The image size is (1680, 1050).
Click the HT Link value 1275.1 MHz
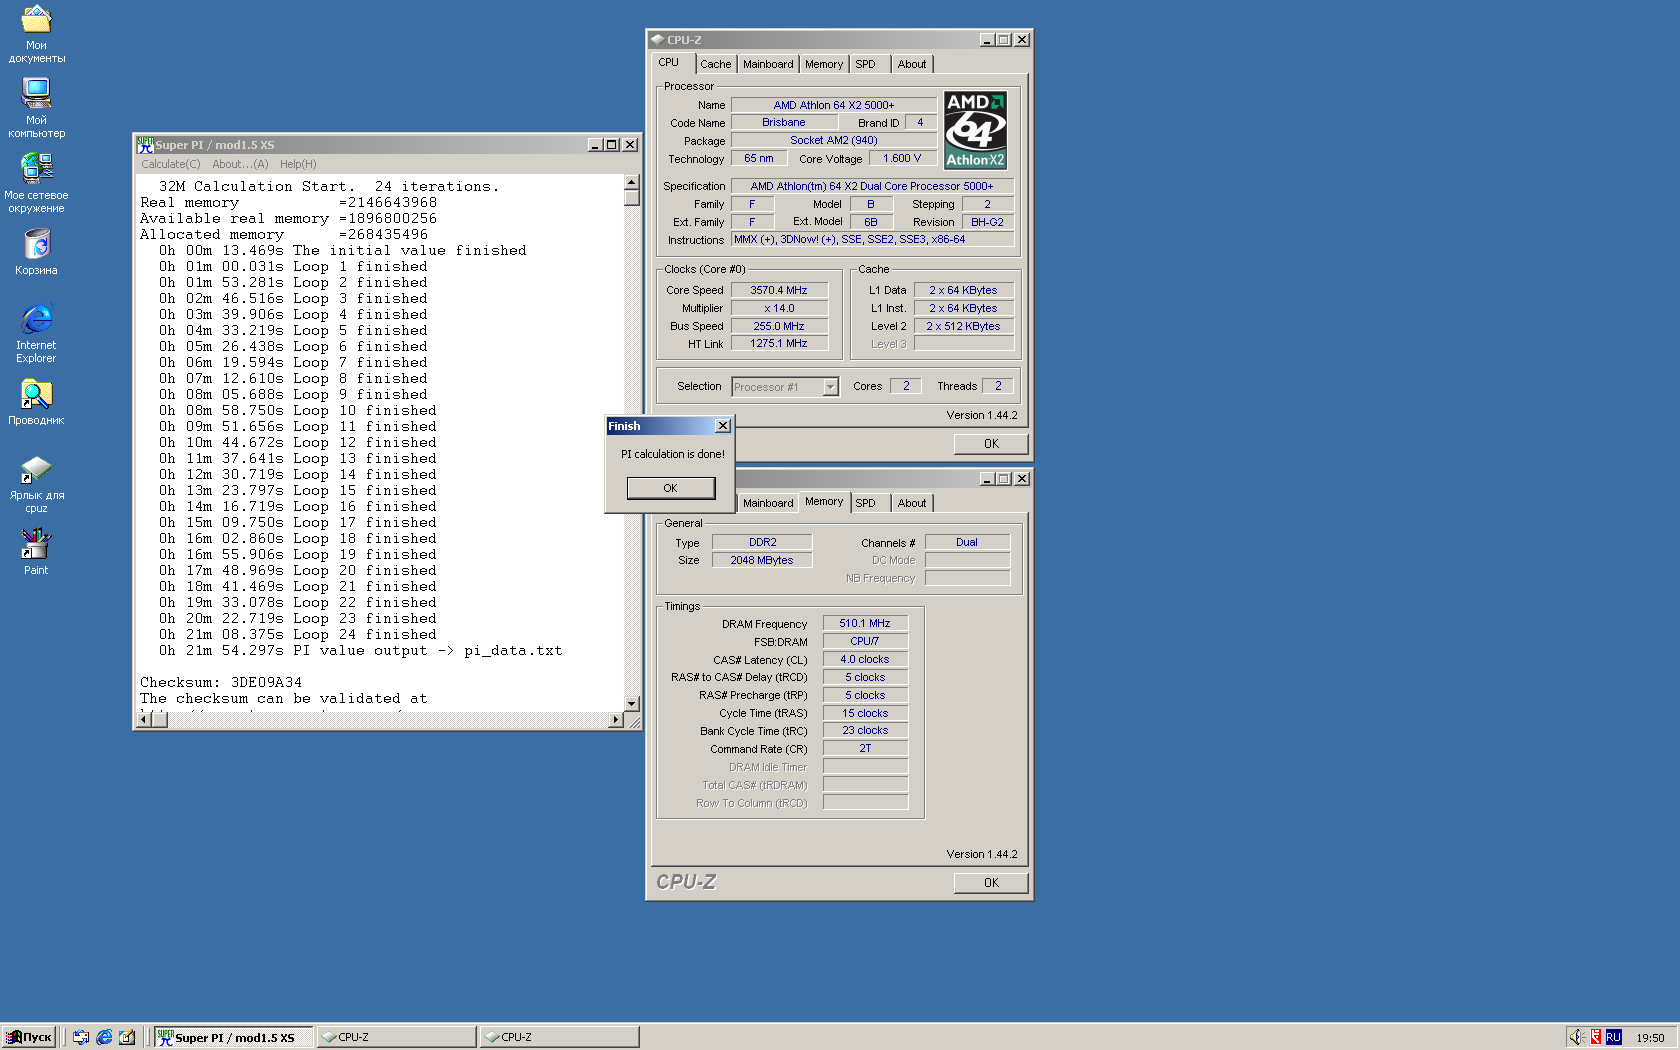tap(779, 343)
